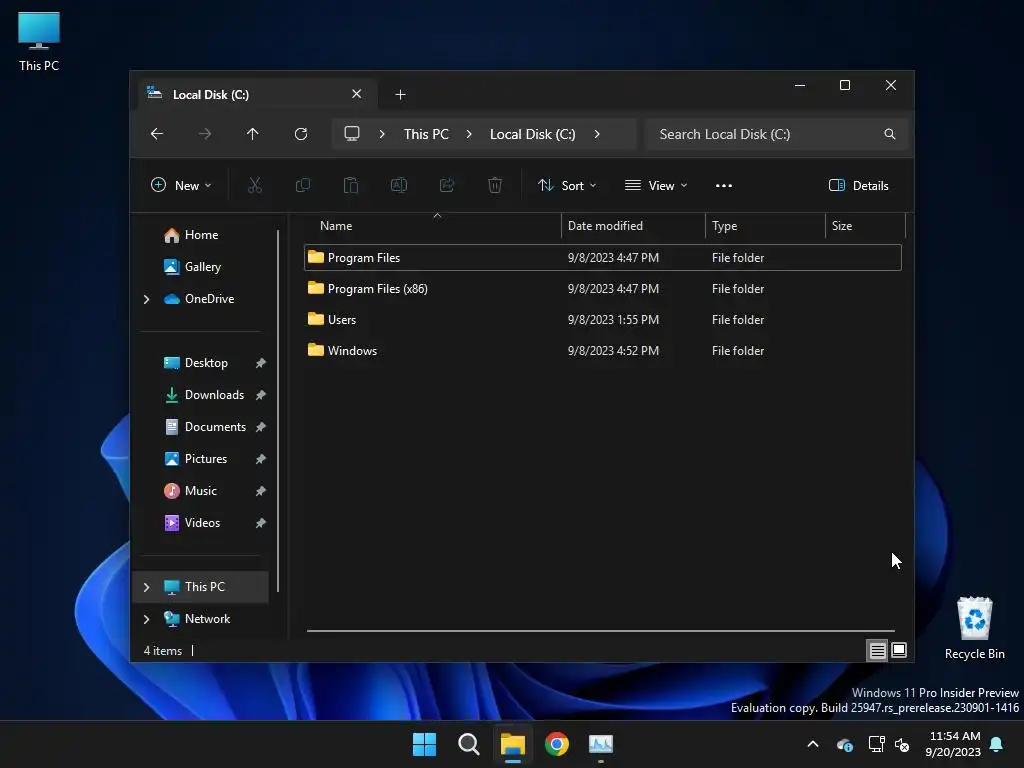This screenshot has height=768, width=1024.
Task: Select the Windows folder
Action: pyautogui.click(x=603, y=351)
